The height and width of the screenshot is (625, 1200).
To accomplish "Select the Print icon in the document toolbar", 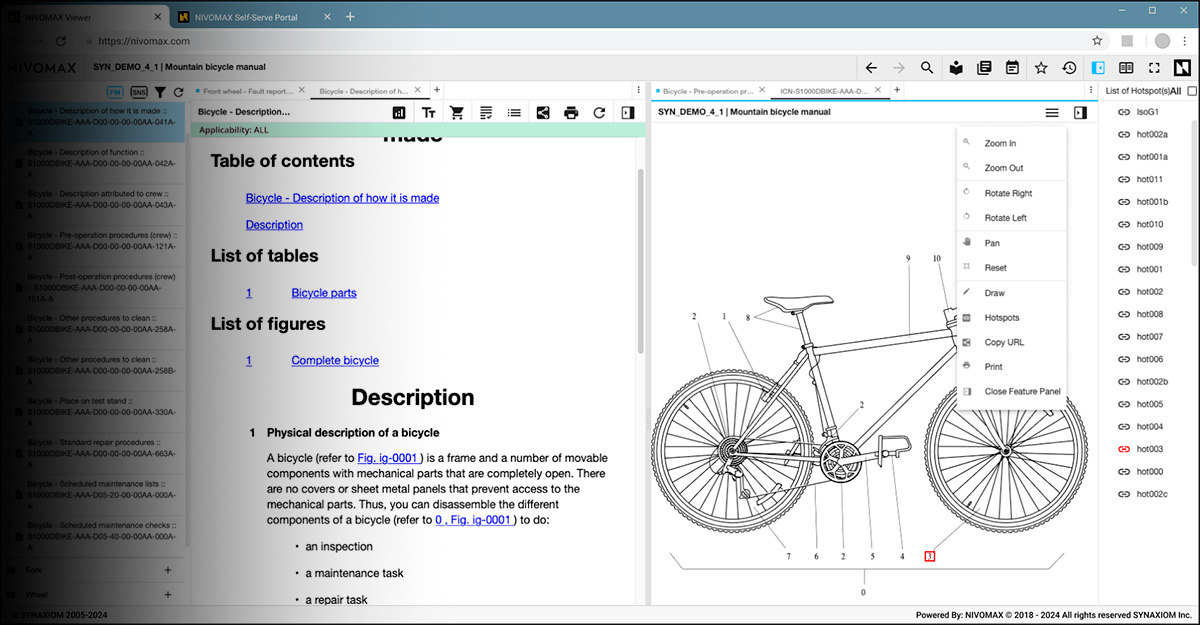I will pyautogui.click(x=570, y=111).
